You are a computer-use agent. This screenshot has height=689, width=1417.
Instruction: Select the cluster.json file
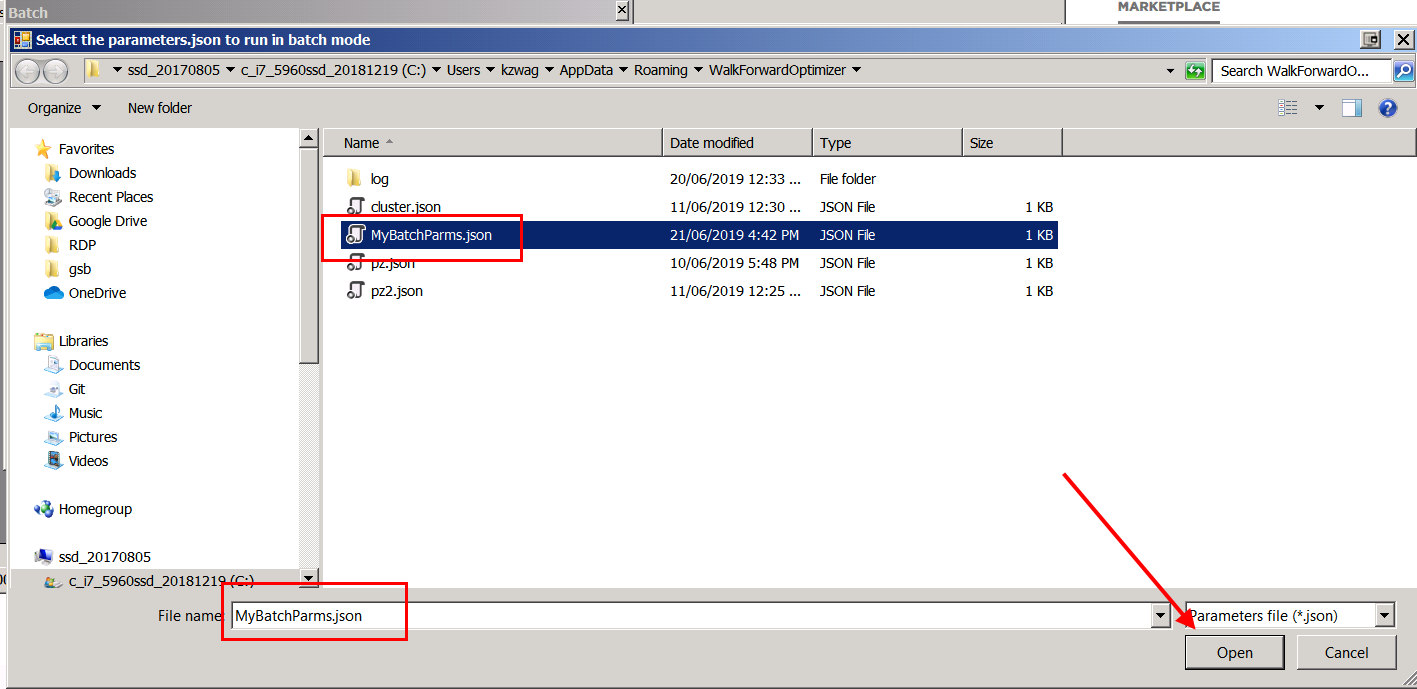click(405, 207)
